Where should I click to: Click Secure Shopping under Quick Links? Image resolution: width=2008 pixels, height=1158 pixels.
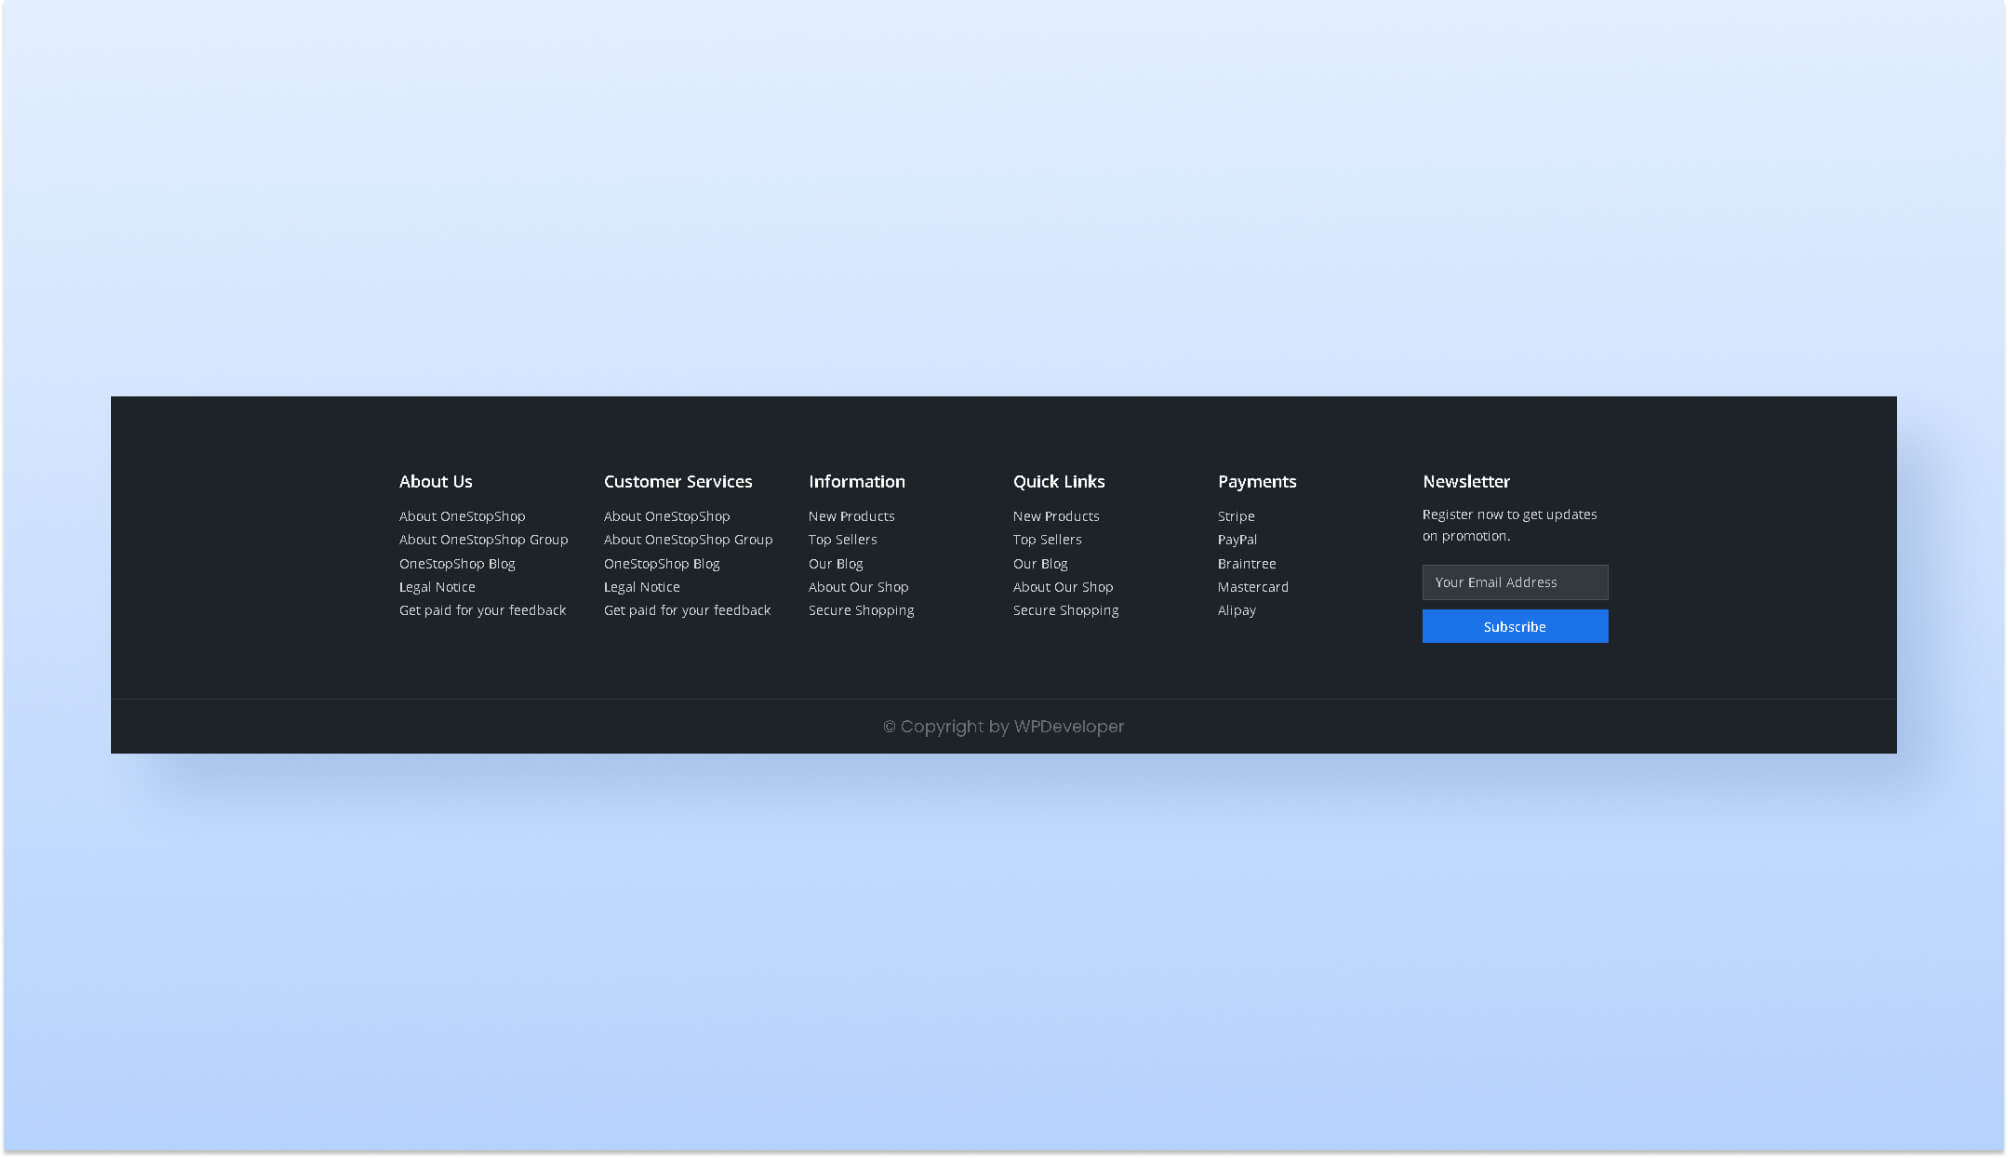tap(1065, 610)
